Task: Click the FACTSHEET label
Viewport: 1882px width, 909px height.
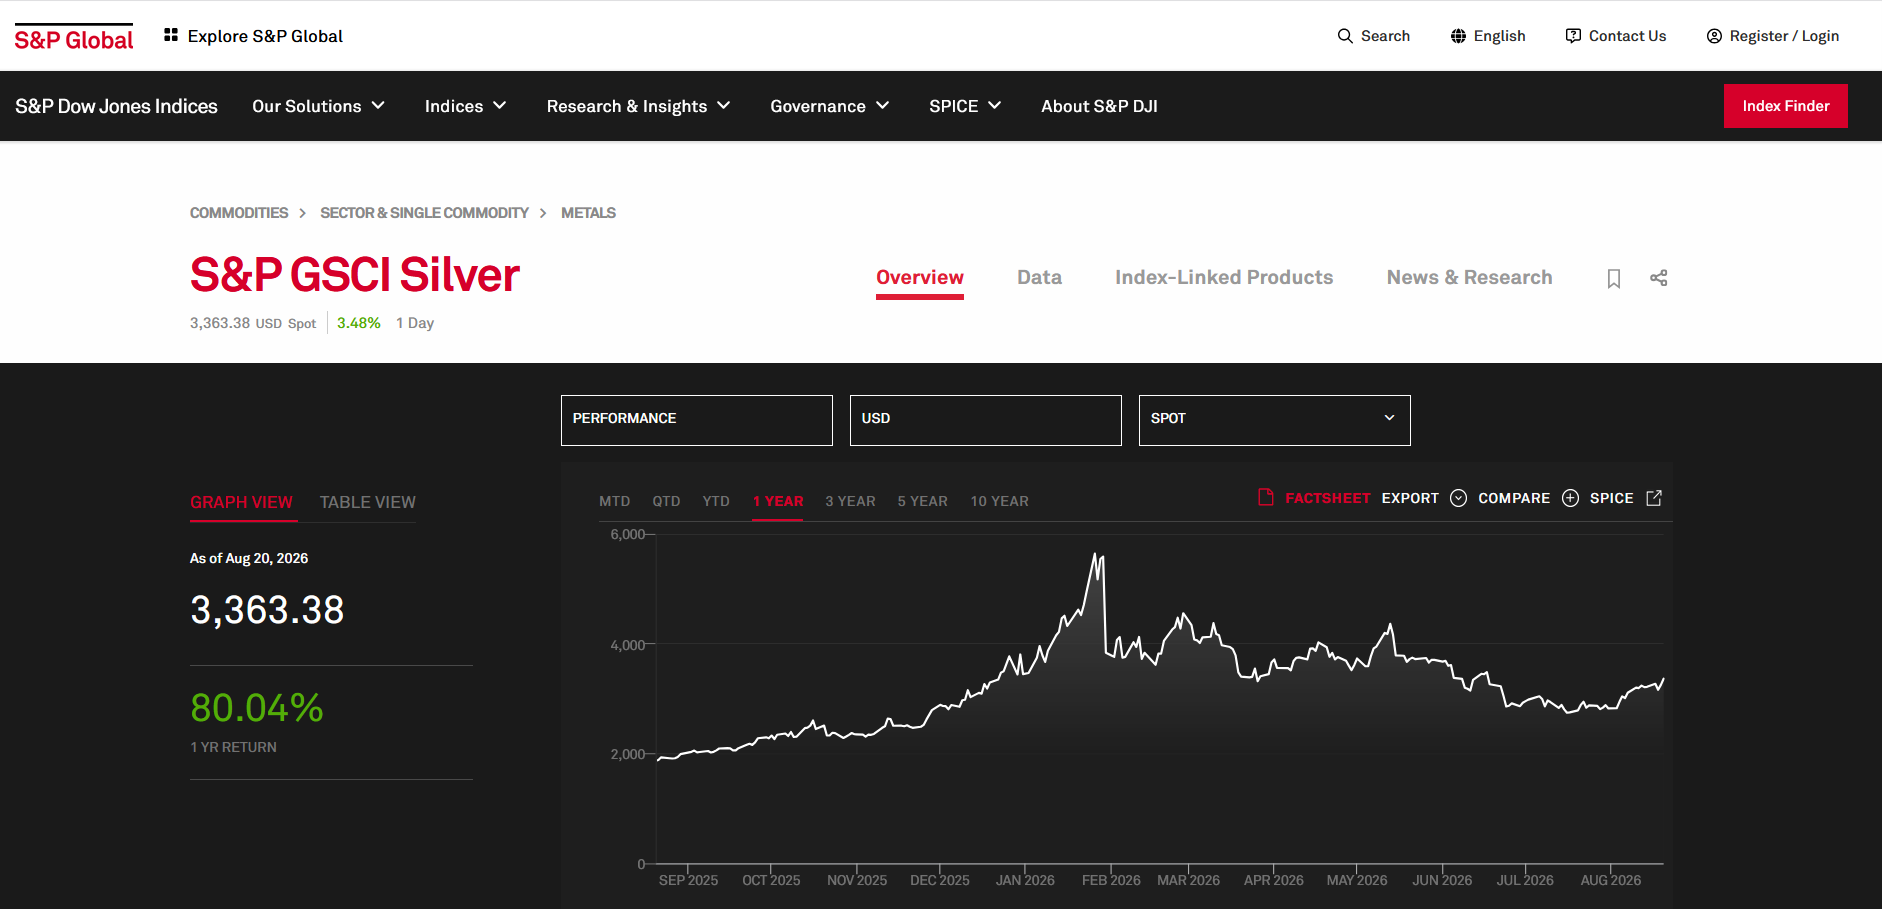Action: click(1328, 498)
